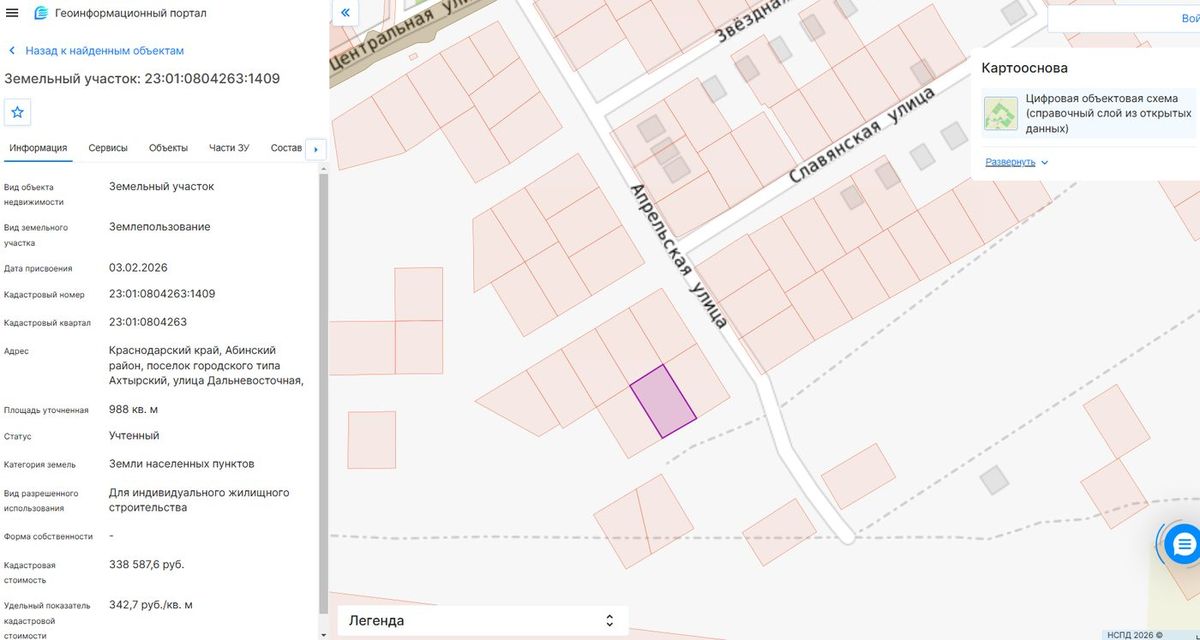Add parcel to favorites with star icon
Viewport: 1200px width, 640px height.
click(17, 112)
